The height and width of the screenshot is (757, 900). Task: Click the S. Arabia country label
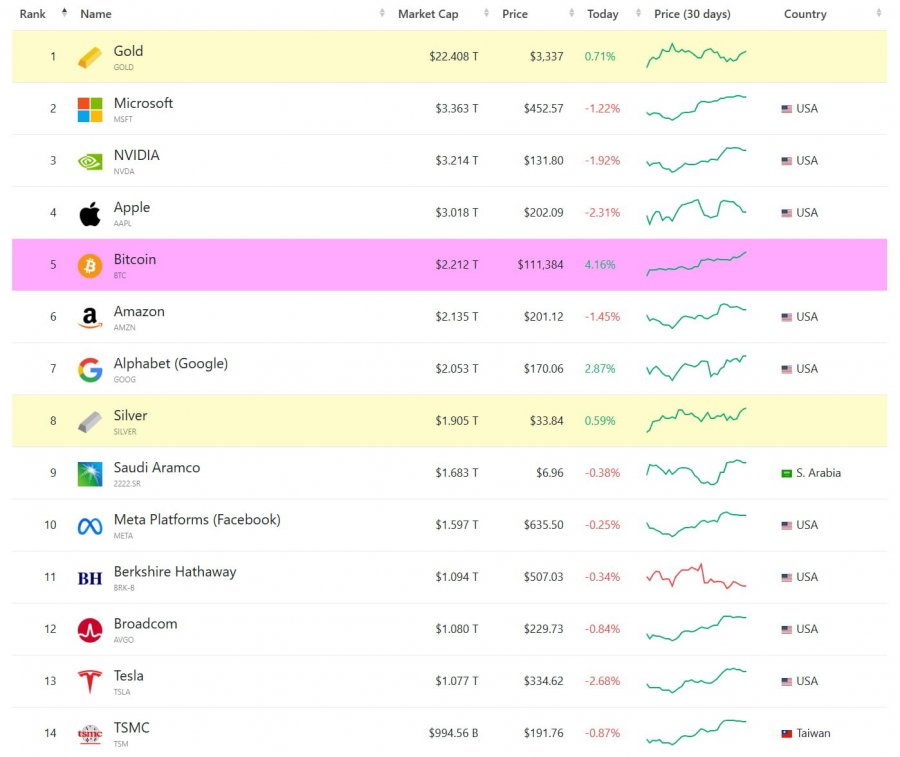pos(818,473)
